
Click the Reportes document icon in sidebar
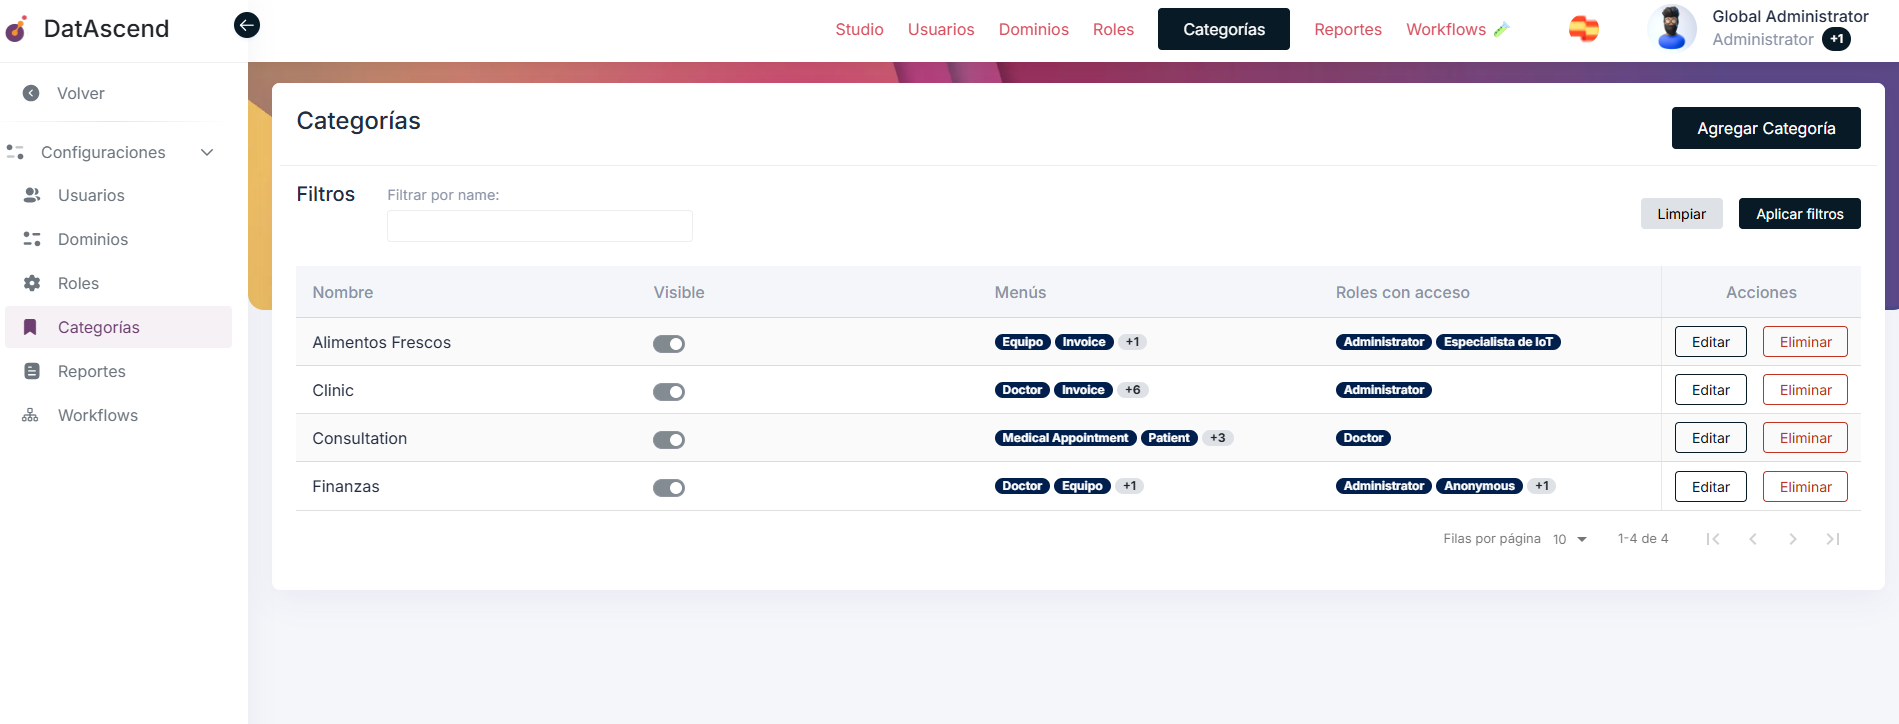pos(32,371)
